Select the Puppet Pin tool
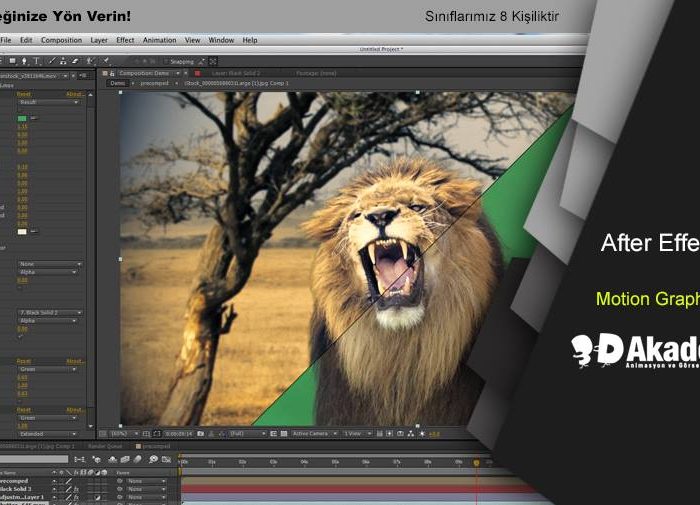The image size is (700, 505). tap(106, 61)
